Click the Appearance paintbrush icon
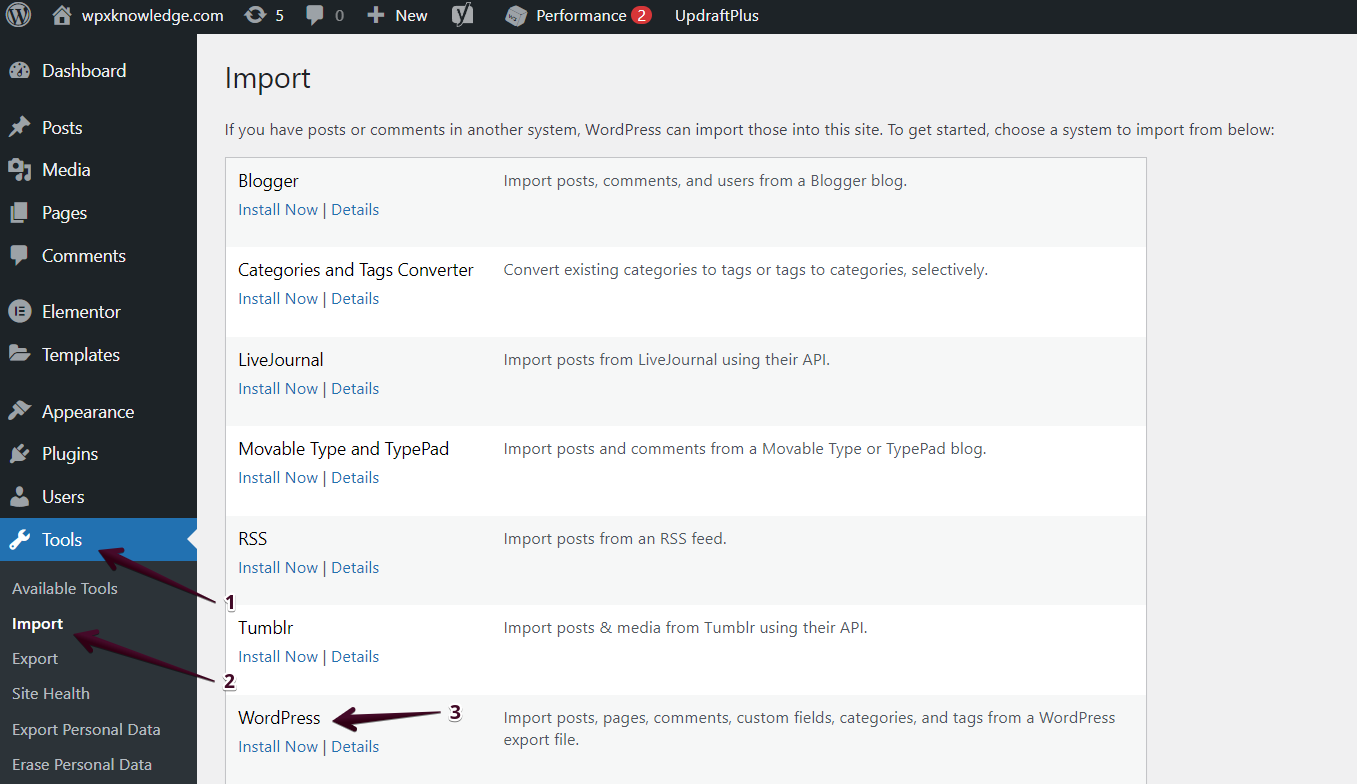Screen dimensions: 1357x784 tap(19, 412)
